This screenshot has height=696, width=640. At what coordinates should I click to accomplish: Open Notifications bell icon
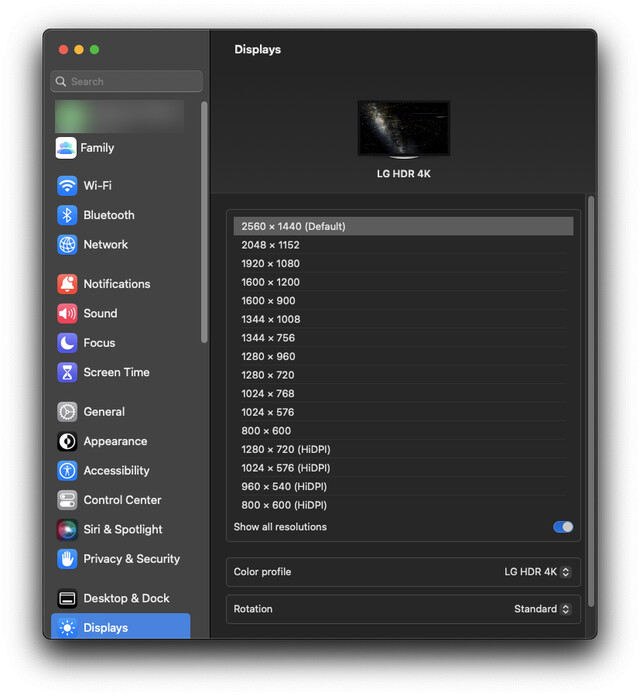[67, 284]
